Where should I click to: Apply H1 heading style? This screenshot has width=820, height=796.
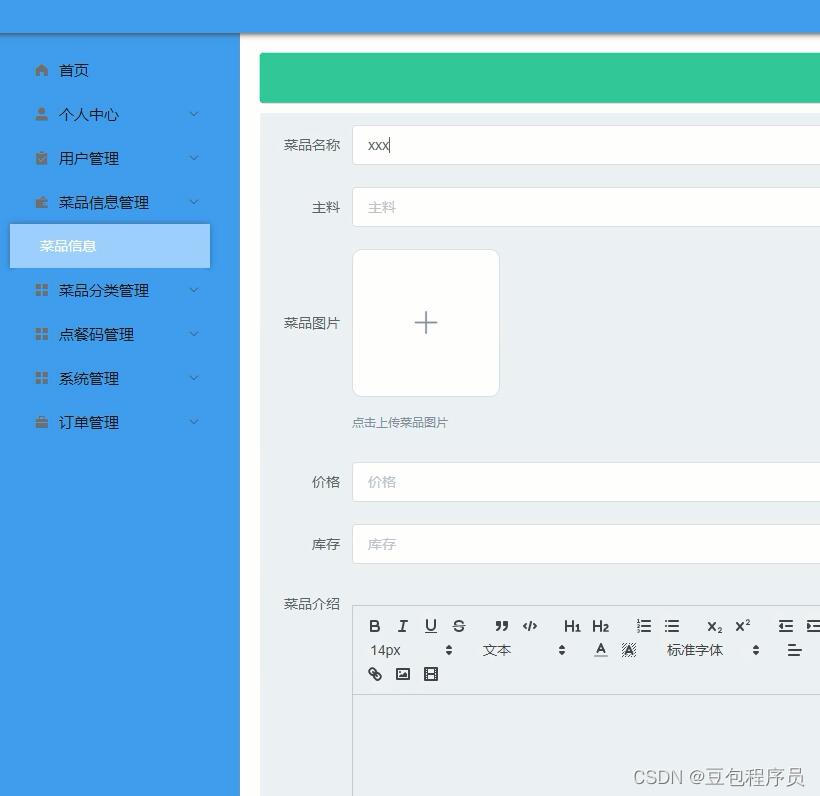pyautogui.click(x=572, y=626)
